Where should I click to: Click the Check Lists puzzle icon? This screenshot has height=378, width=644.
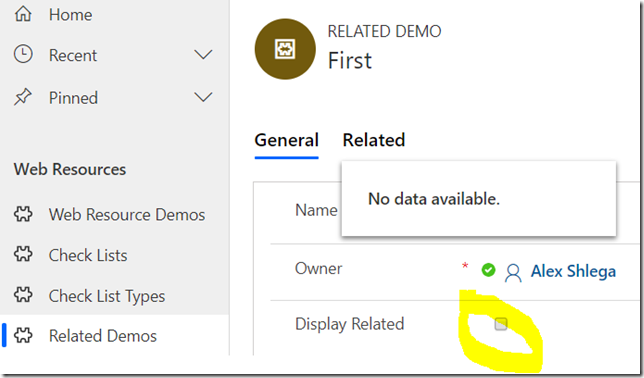pos(23,254)
